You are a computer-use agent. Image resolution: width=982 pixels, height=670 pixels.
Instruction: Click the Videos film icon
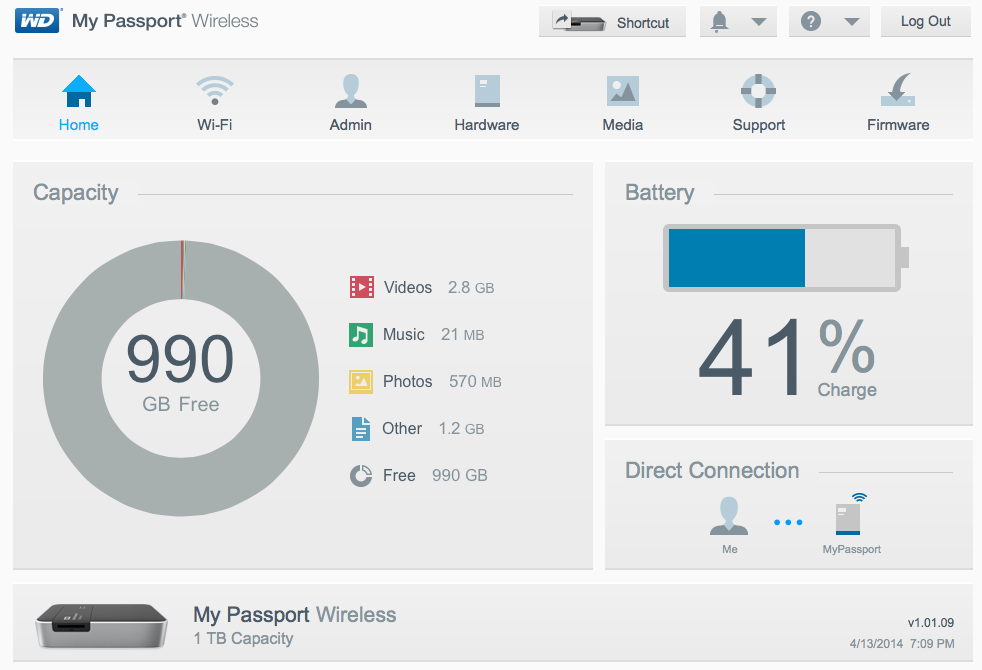click(x=361, y=288)
